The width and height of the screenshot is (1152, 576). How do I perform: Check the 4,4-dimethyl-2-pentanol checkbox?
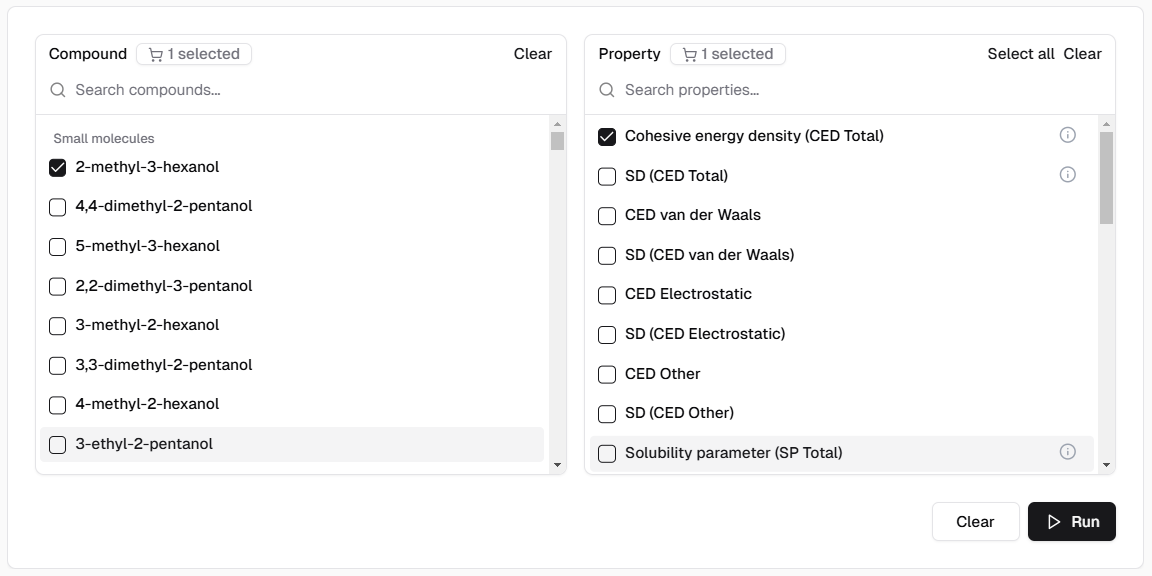pyautogui.click(x=58, y=207)
